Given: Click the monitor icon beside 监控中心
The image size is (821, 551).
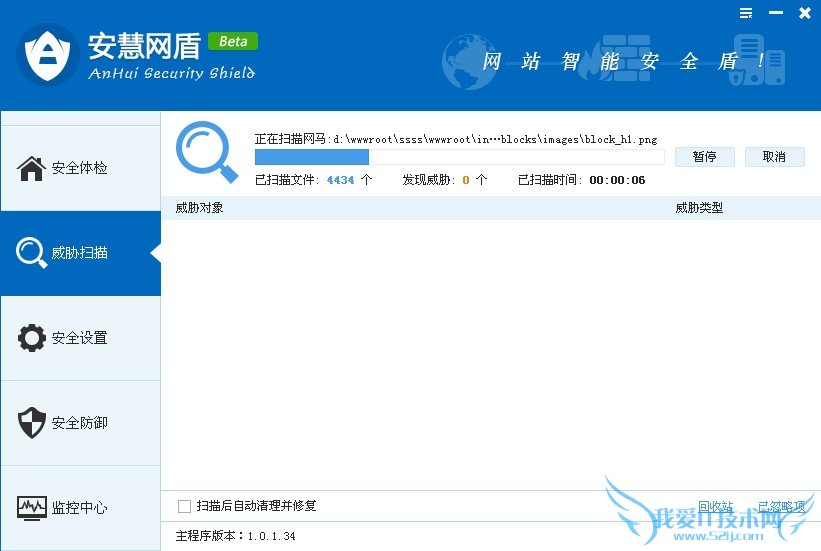Looking at the screenshot, I should coord(31,508).
